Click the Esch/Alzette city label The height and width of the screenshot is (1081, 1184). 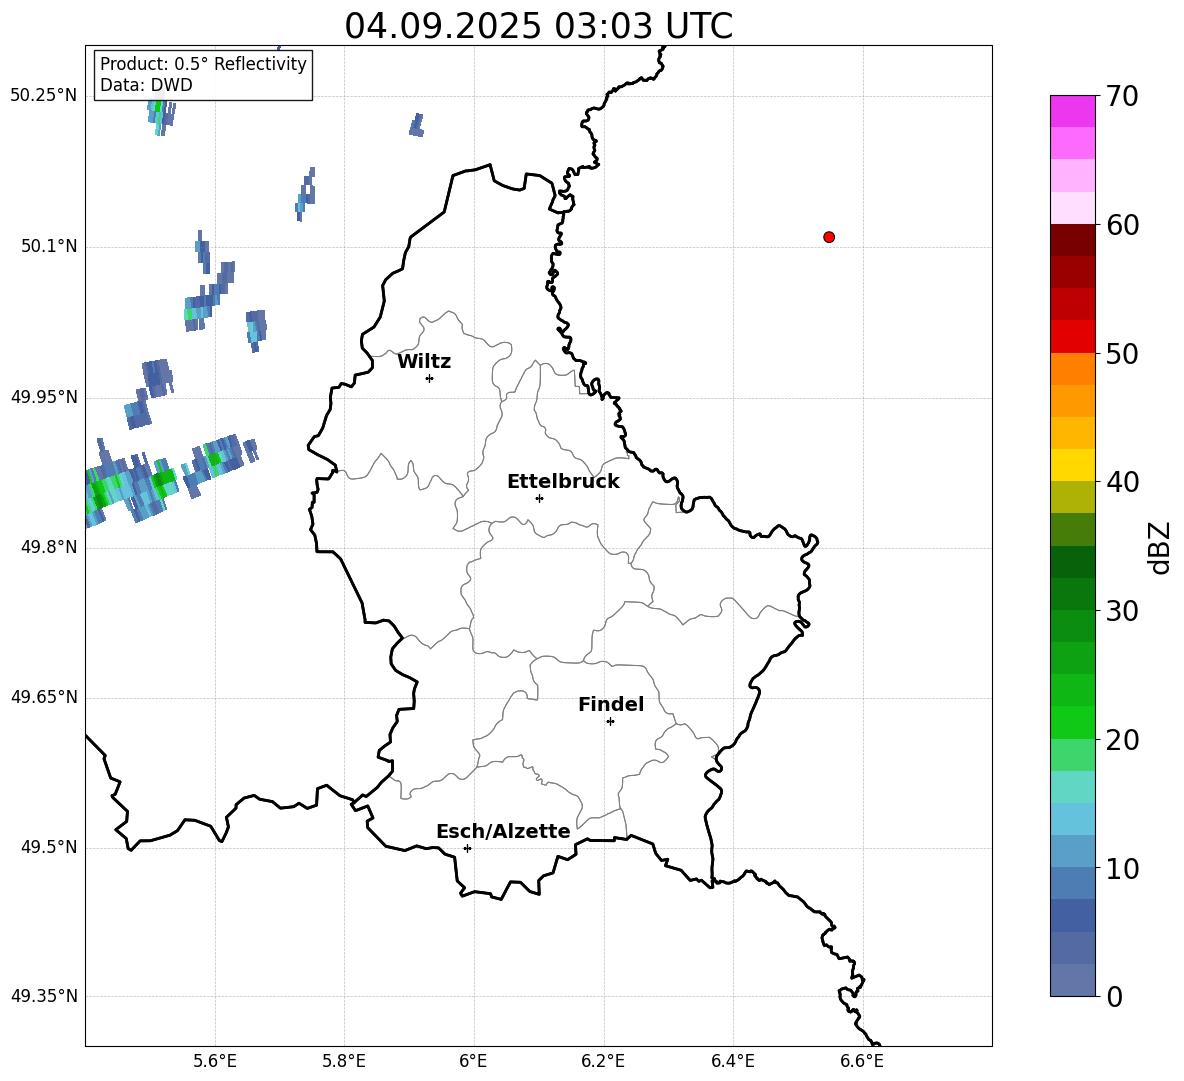click(503, 831)
